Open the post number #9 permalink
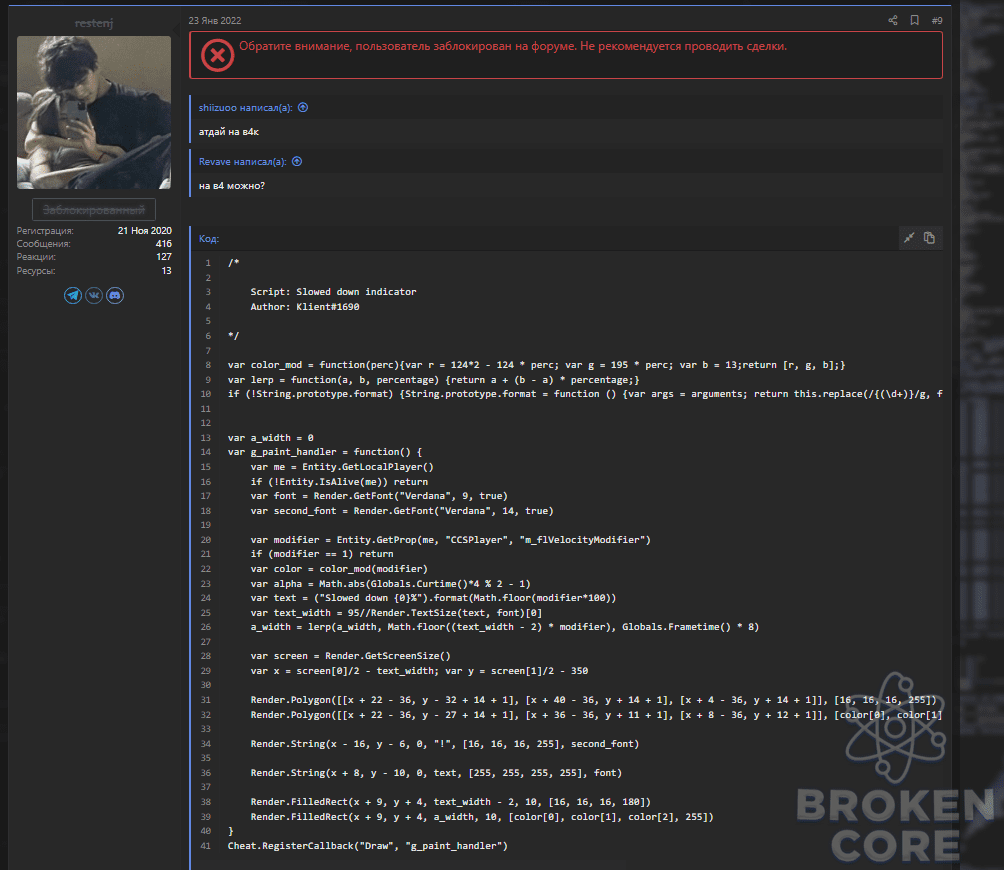 [937, 20]
